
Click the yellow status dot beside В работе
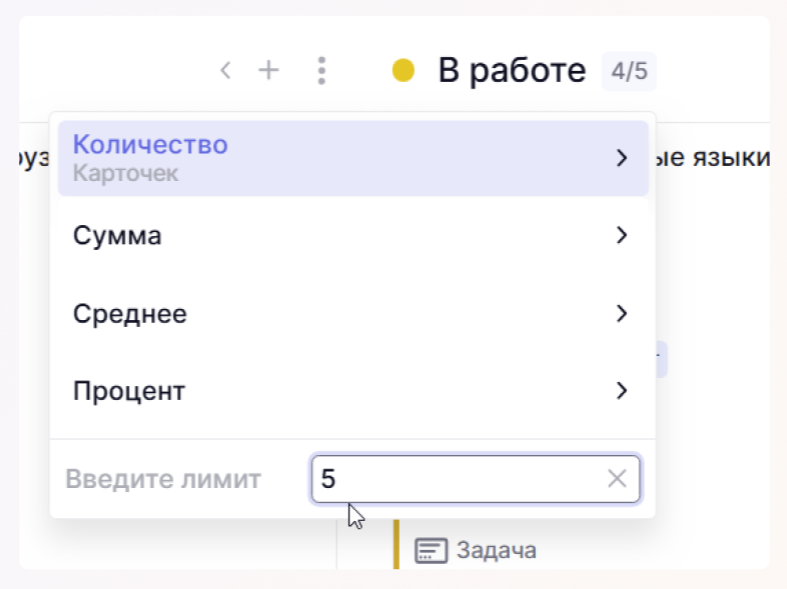403,70
